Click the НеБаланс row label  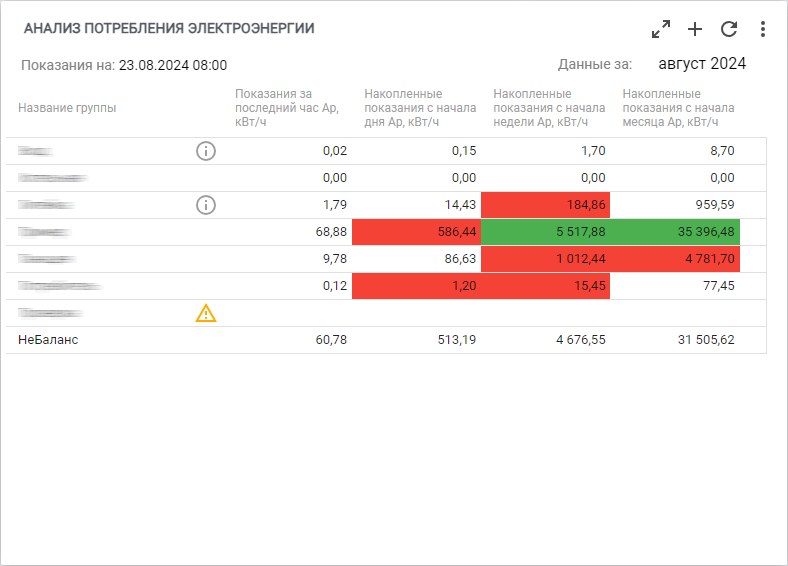coord(48,340)
